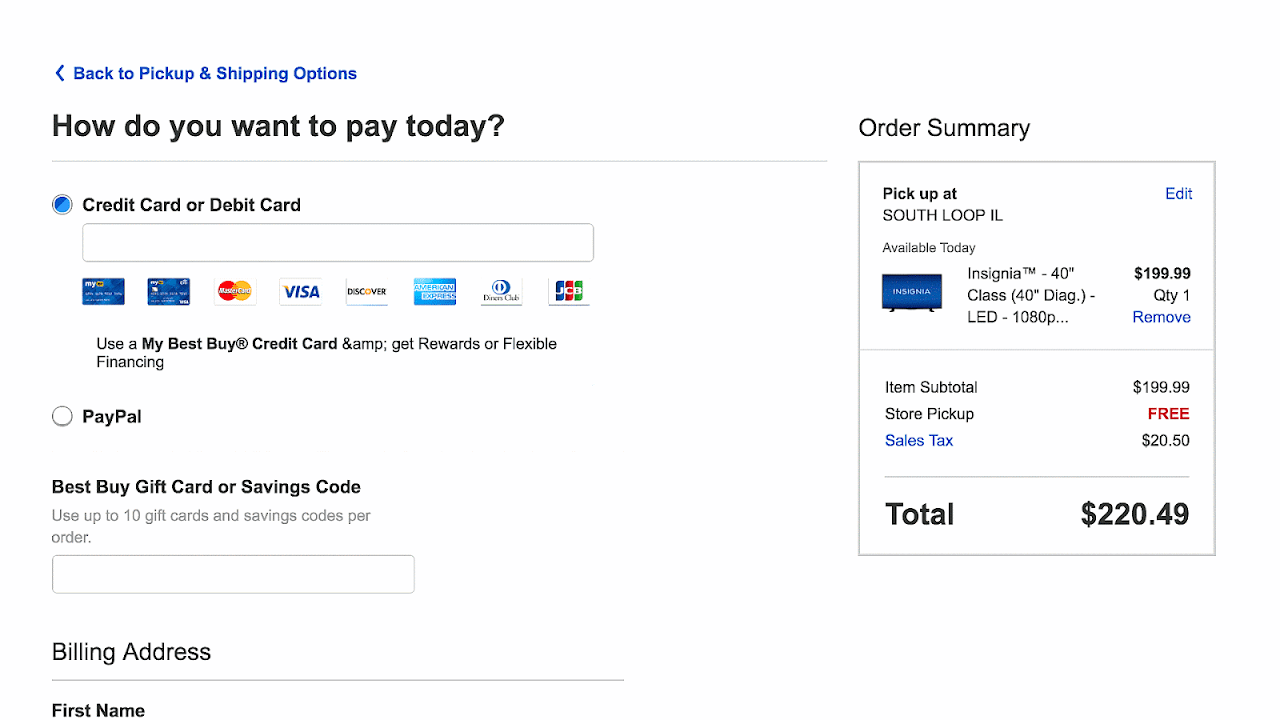Click the card number input field
Viewport: 1280px width, 720px height.
[x=337, y=242]
